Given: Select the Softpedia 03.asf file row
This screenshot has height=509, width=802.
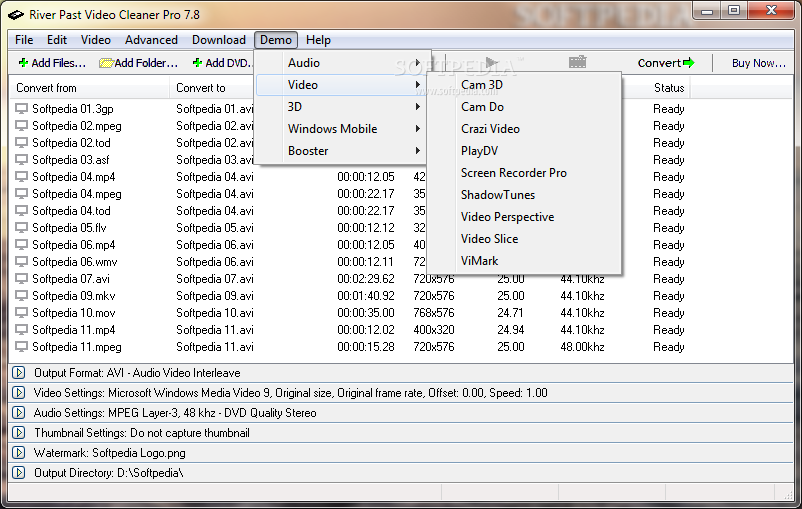Looking at the screenshot, I should coord(71,160).
